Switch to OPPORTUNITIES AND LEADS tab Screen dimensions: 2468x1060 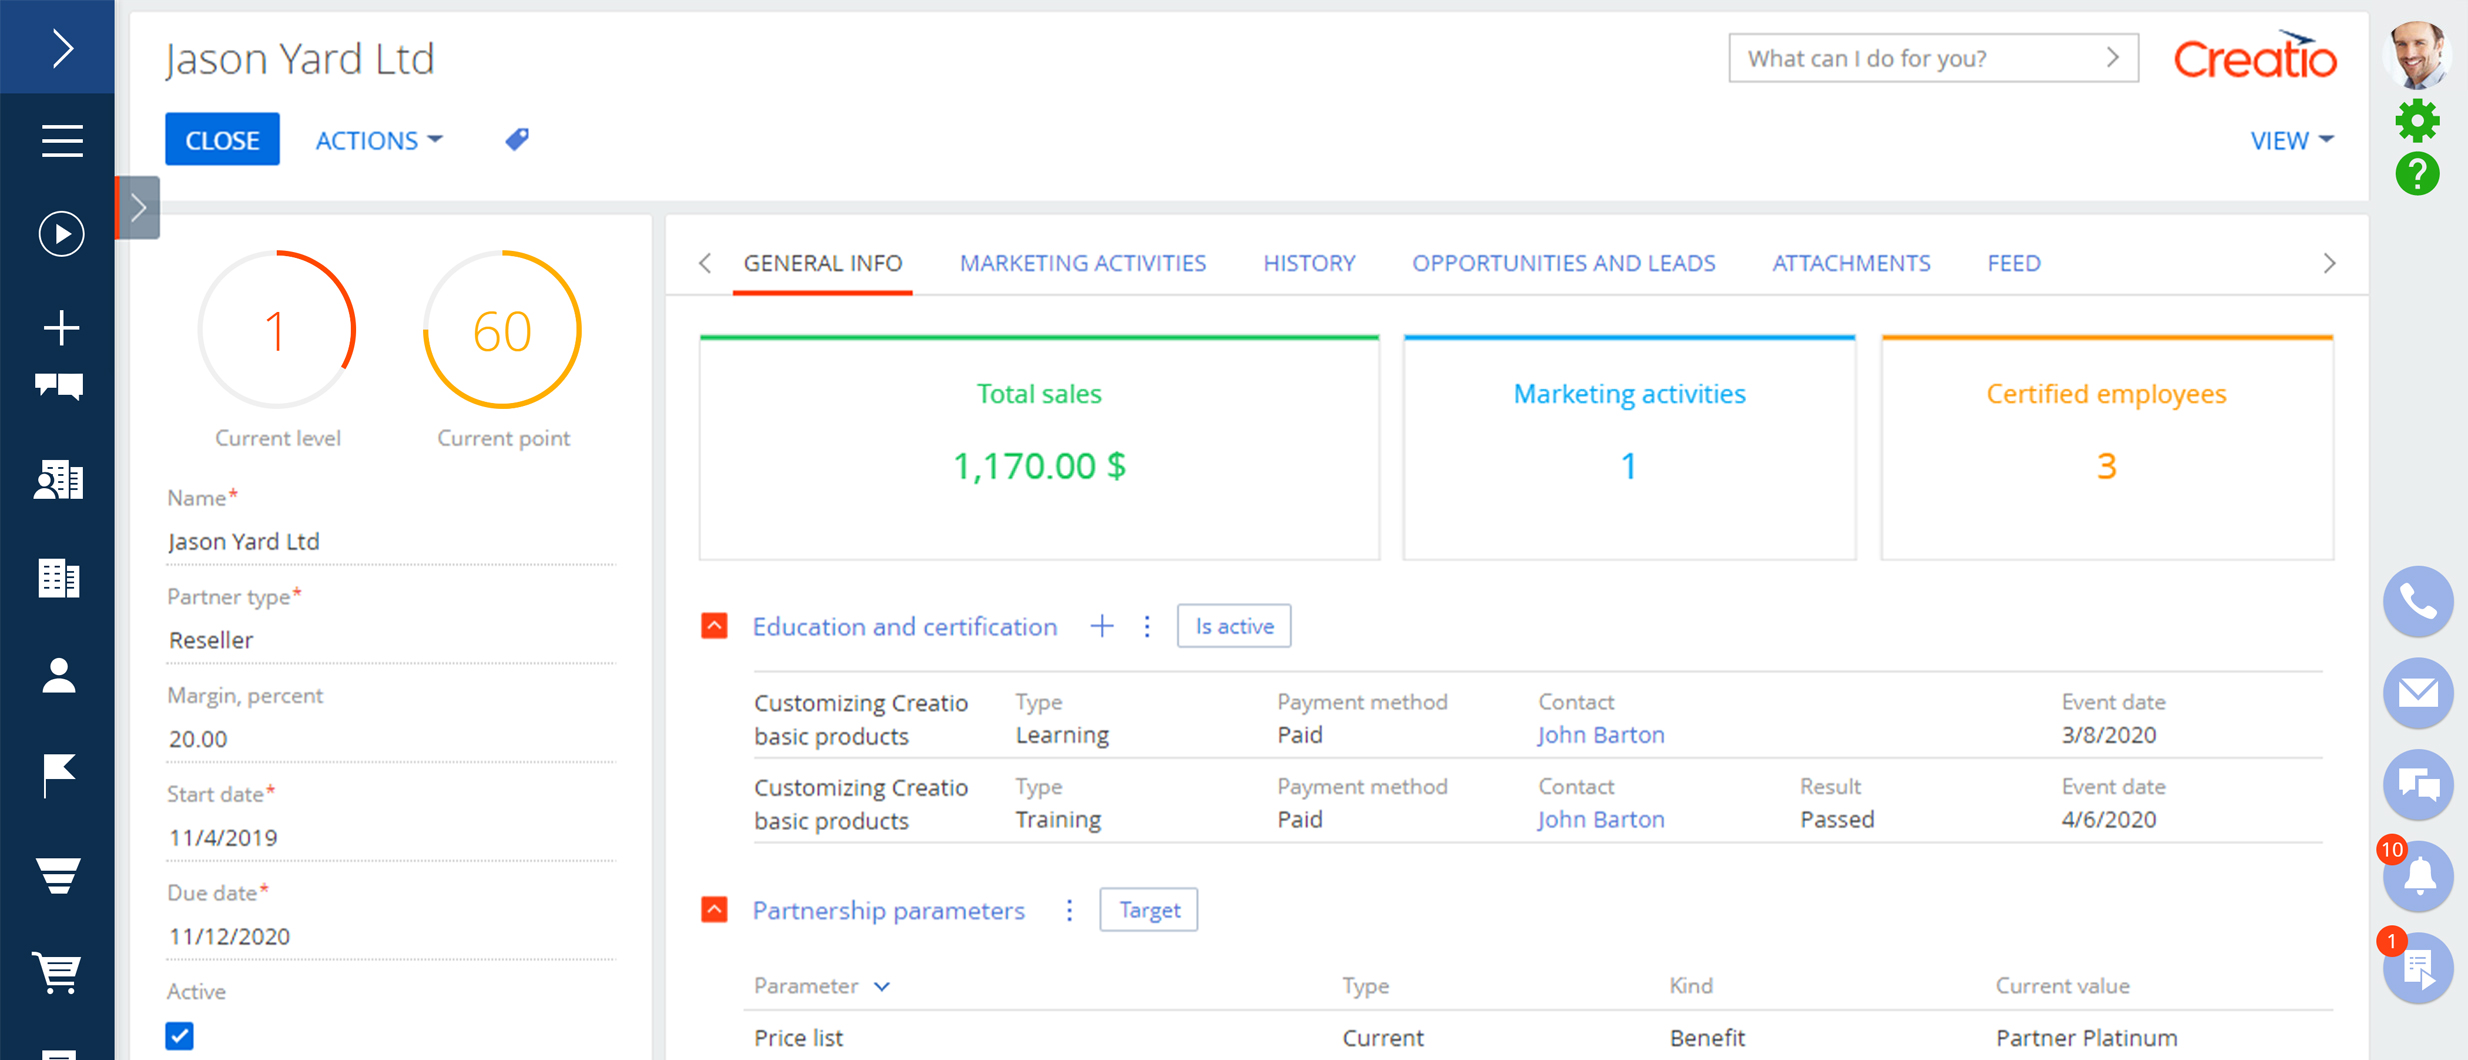[x=1564, y=263]
